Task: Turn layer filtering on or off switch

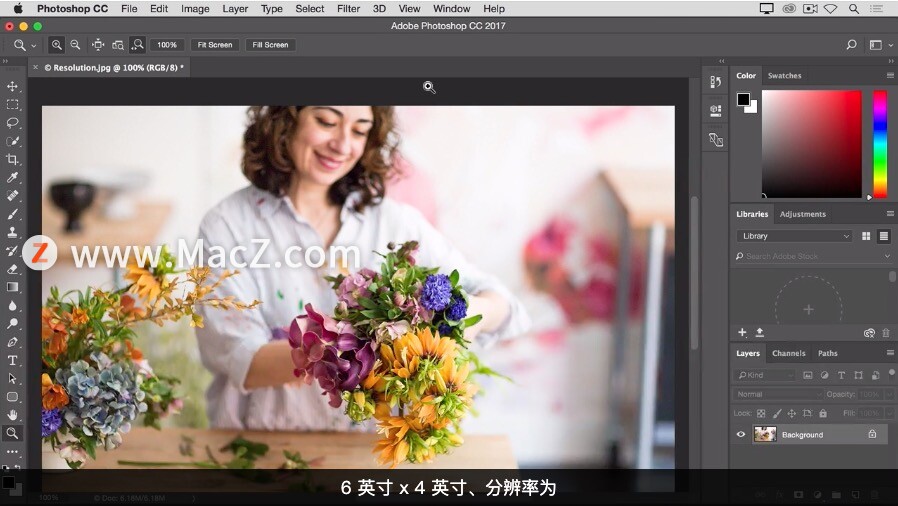Action: 891,373
